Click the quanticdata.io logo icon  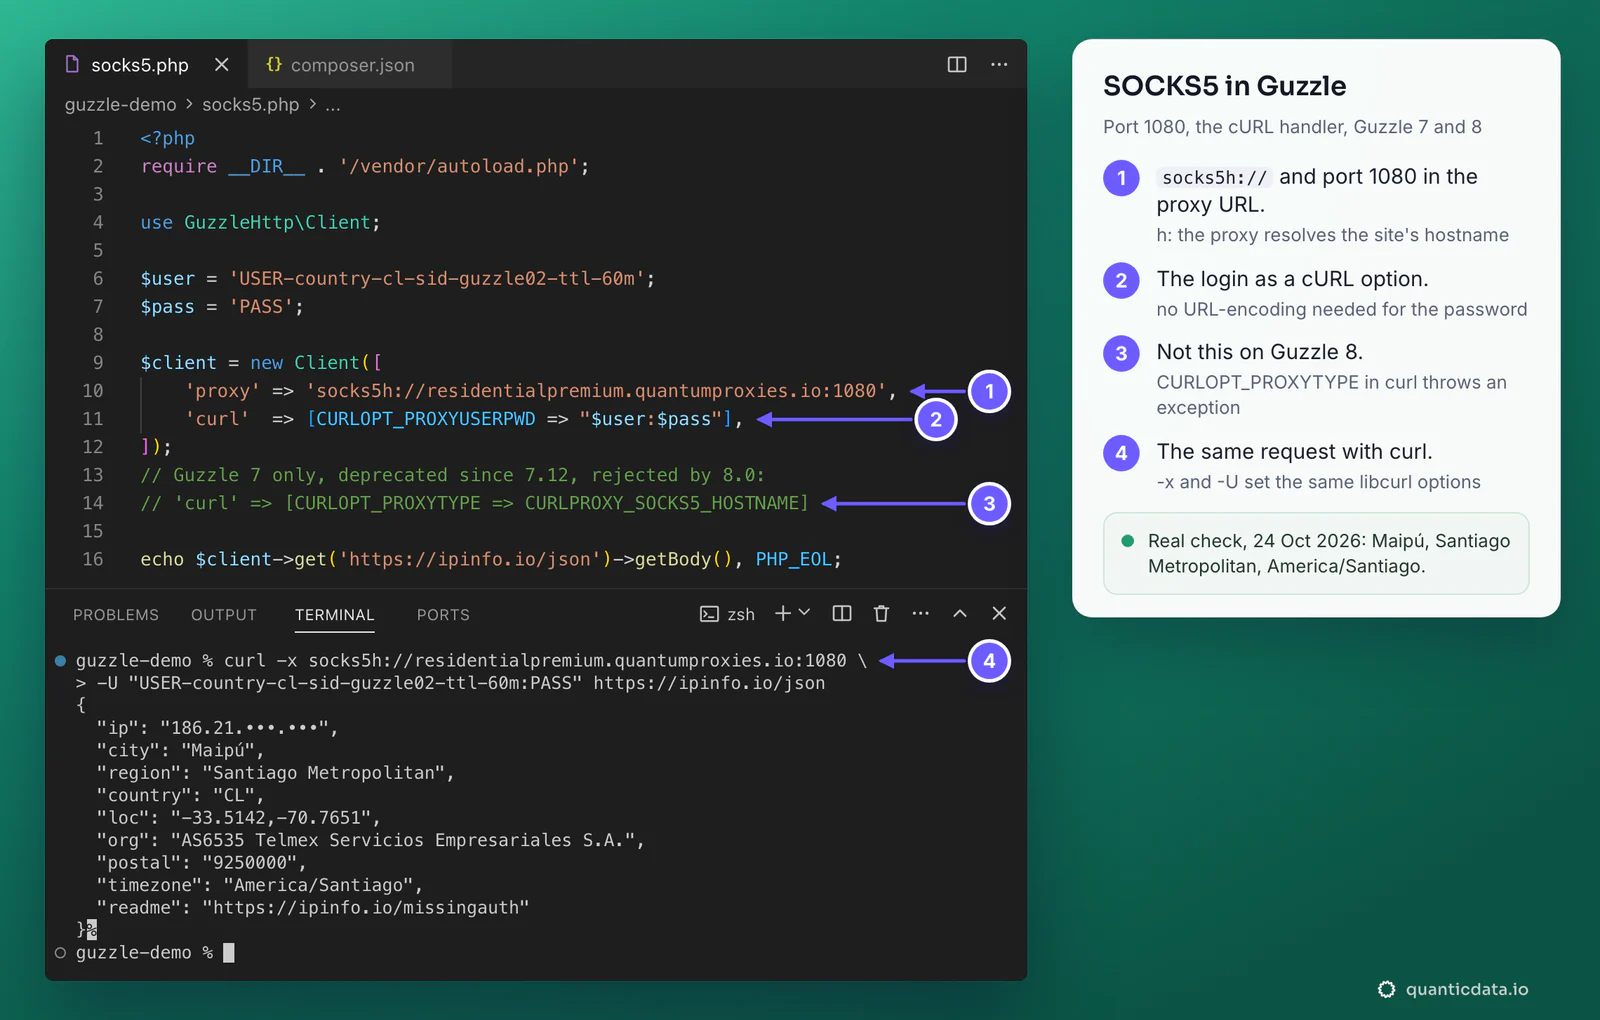[1386, 989]
